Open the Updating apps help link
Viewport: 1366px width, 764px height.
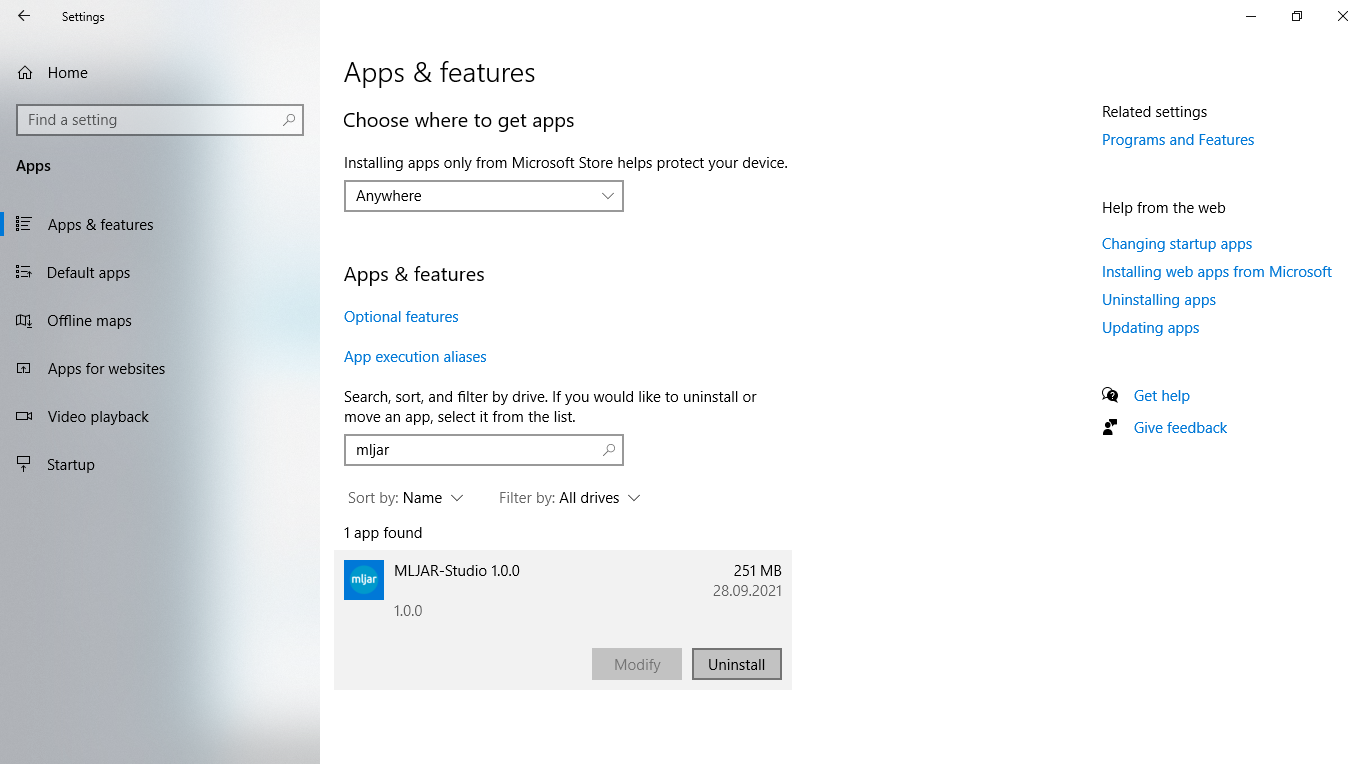(x=1150, y=328)
